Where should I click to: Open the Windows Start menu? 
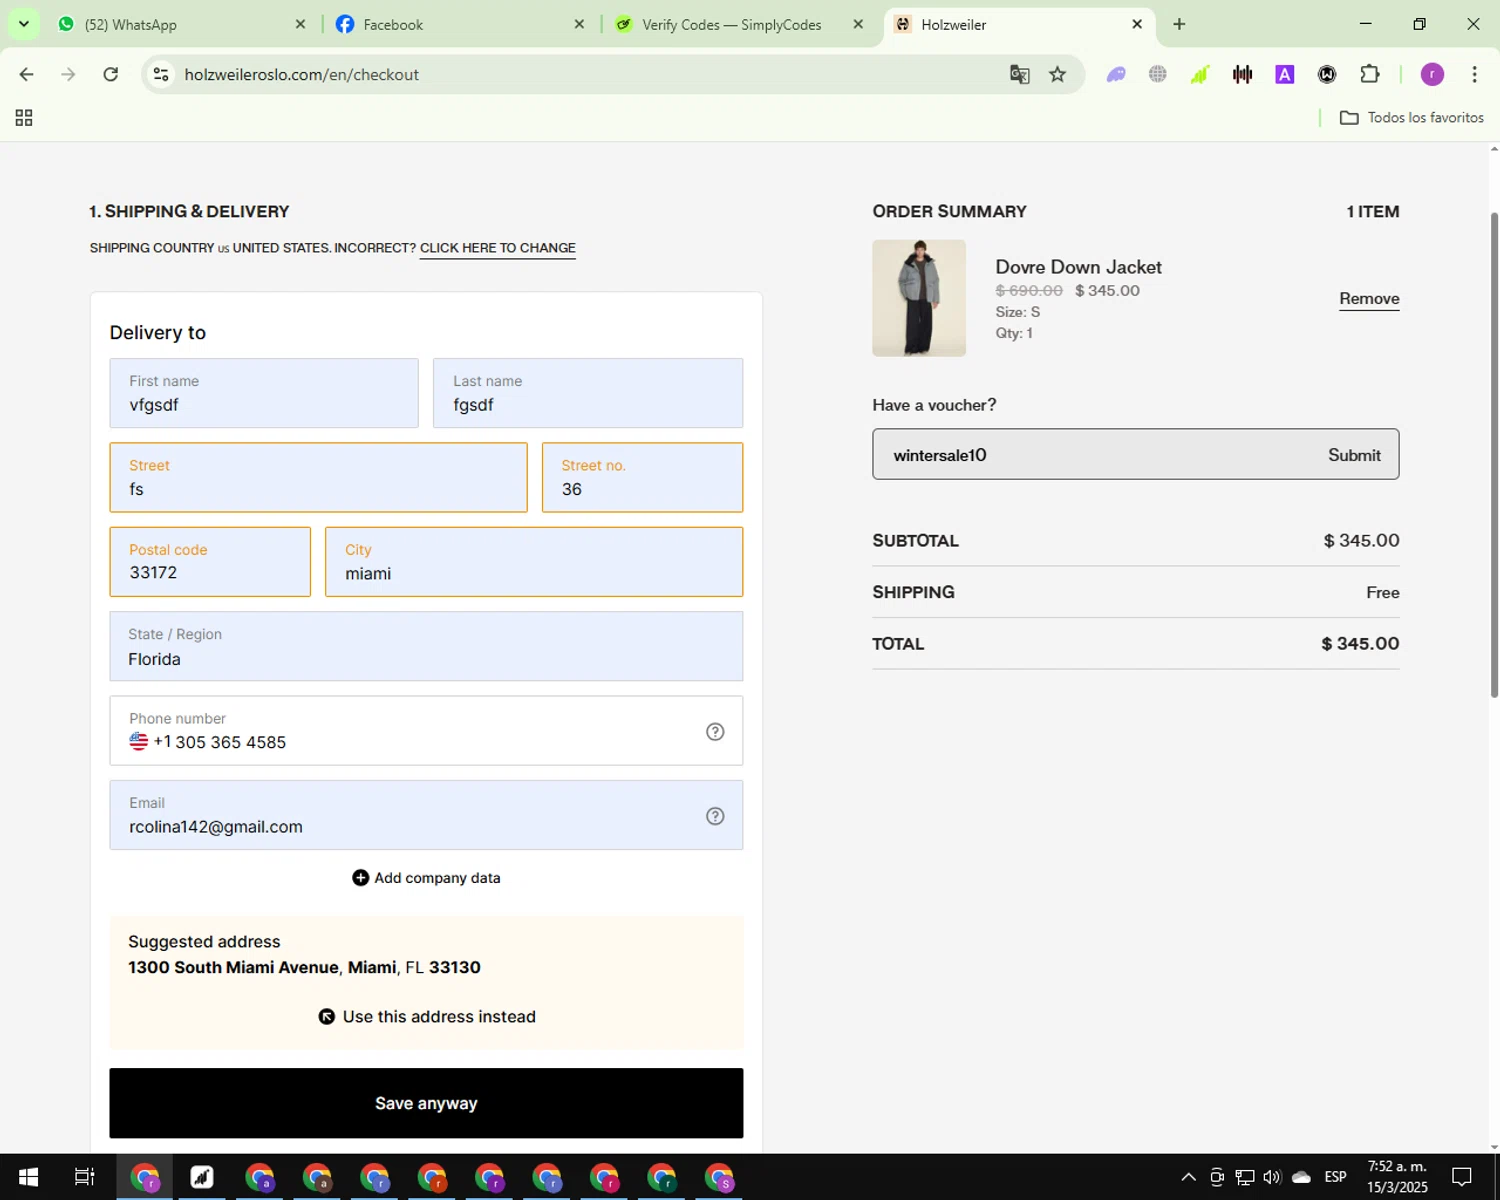[28, 1177]
